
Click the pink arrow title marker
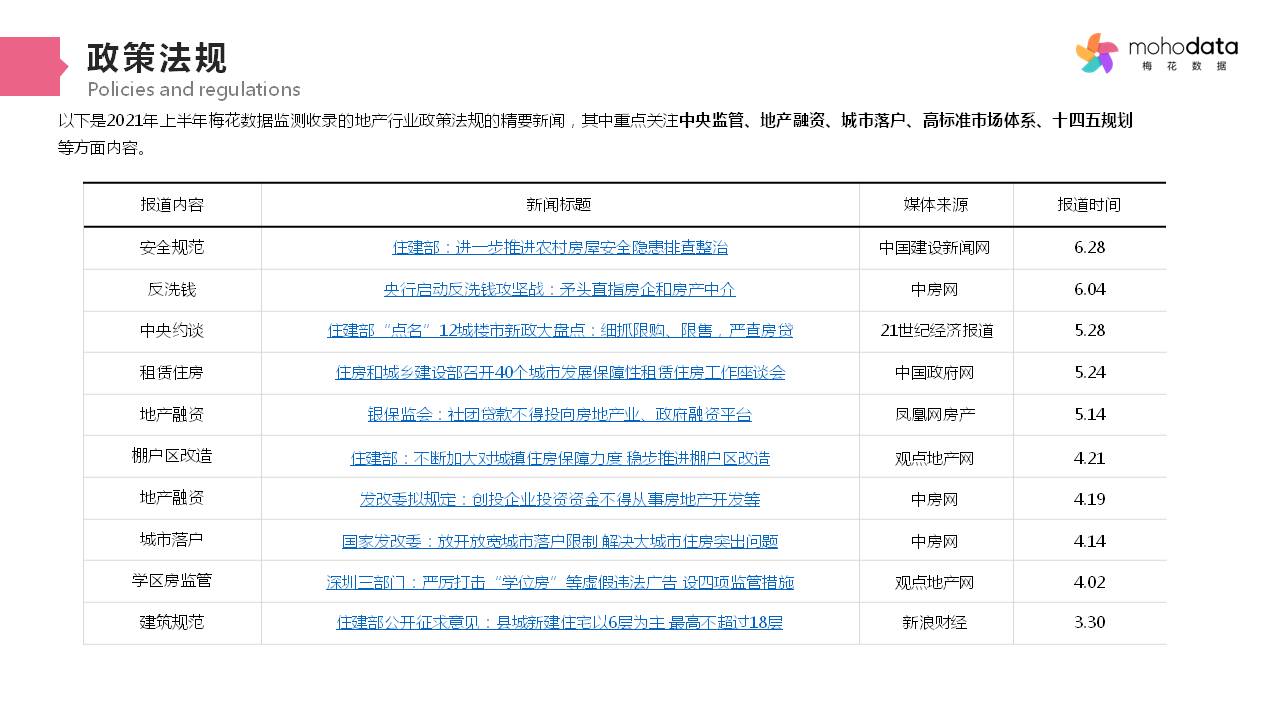(x=32, y=66)
